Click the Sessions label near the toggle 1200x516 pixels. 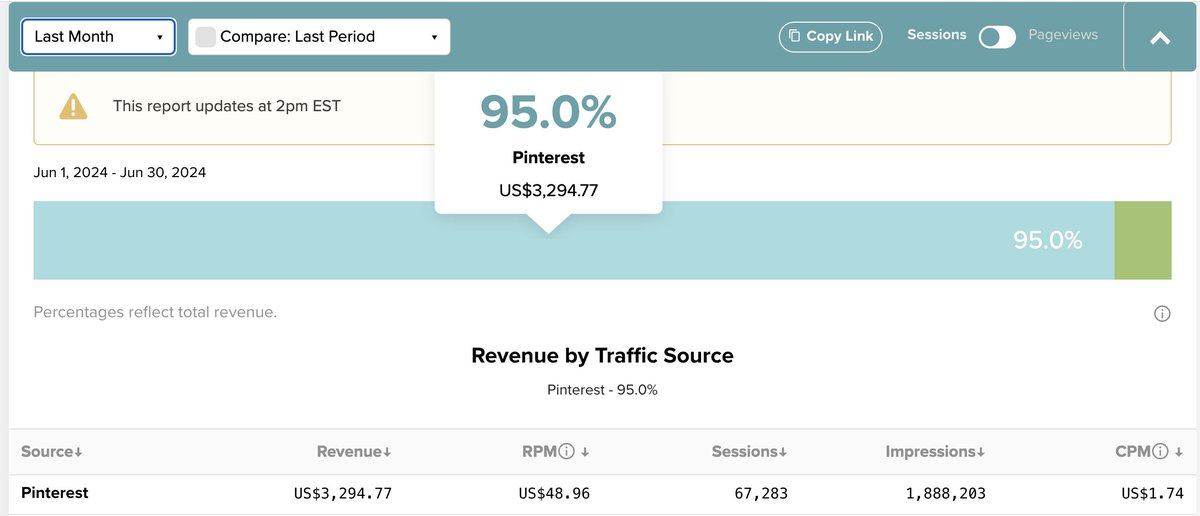click(937, 35)
